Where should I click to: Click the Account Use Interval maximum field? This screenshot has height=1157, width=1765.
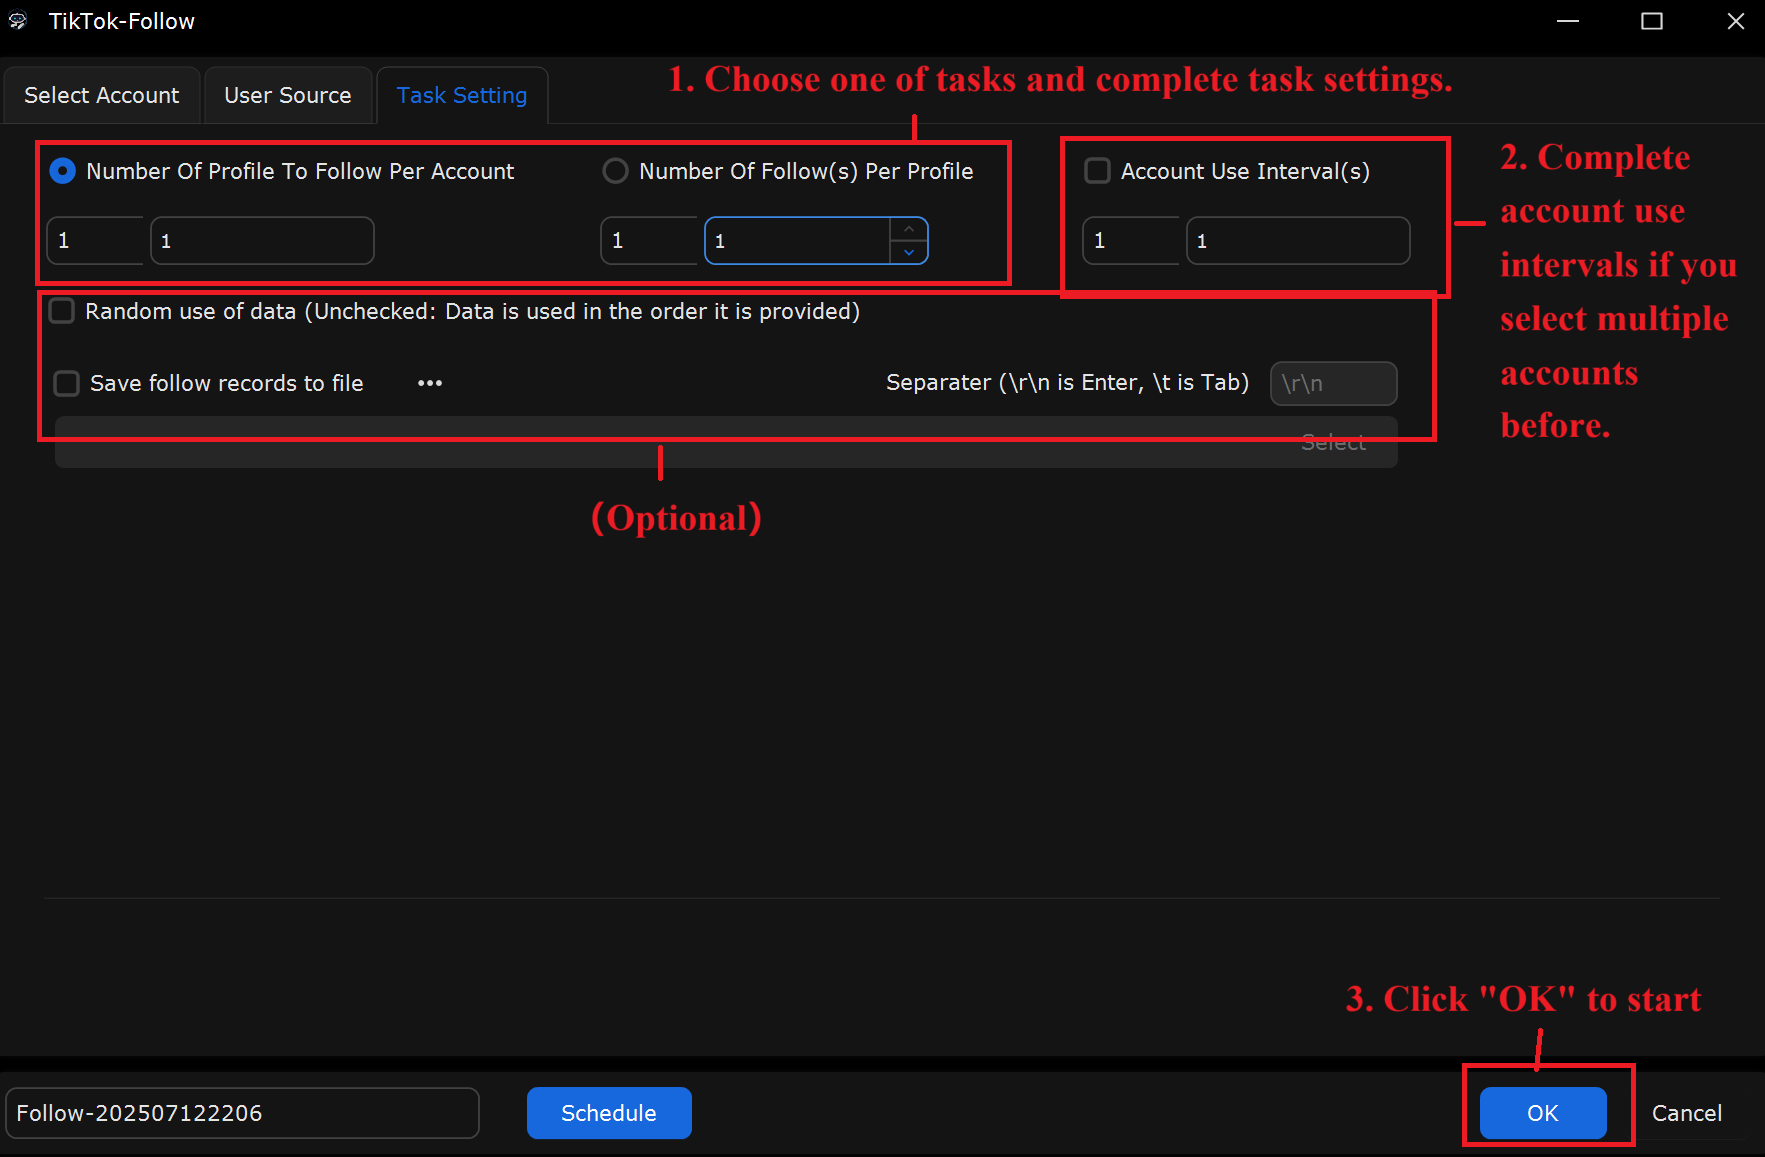click(1298, 241)
